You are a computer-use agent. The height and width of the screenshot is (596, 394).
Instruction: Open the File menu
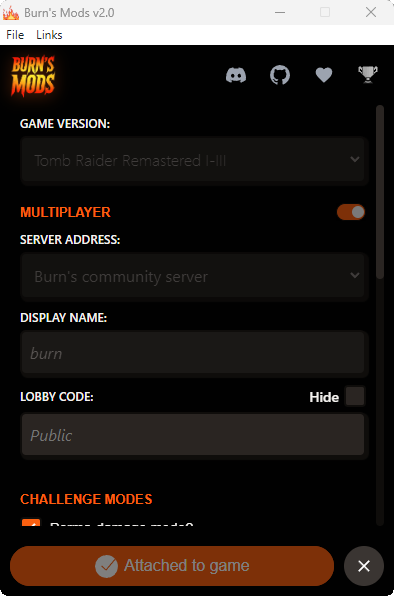click(x=15, y=35)
